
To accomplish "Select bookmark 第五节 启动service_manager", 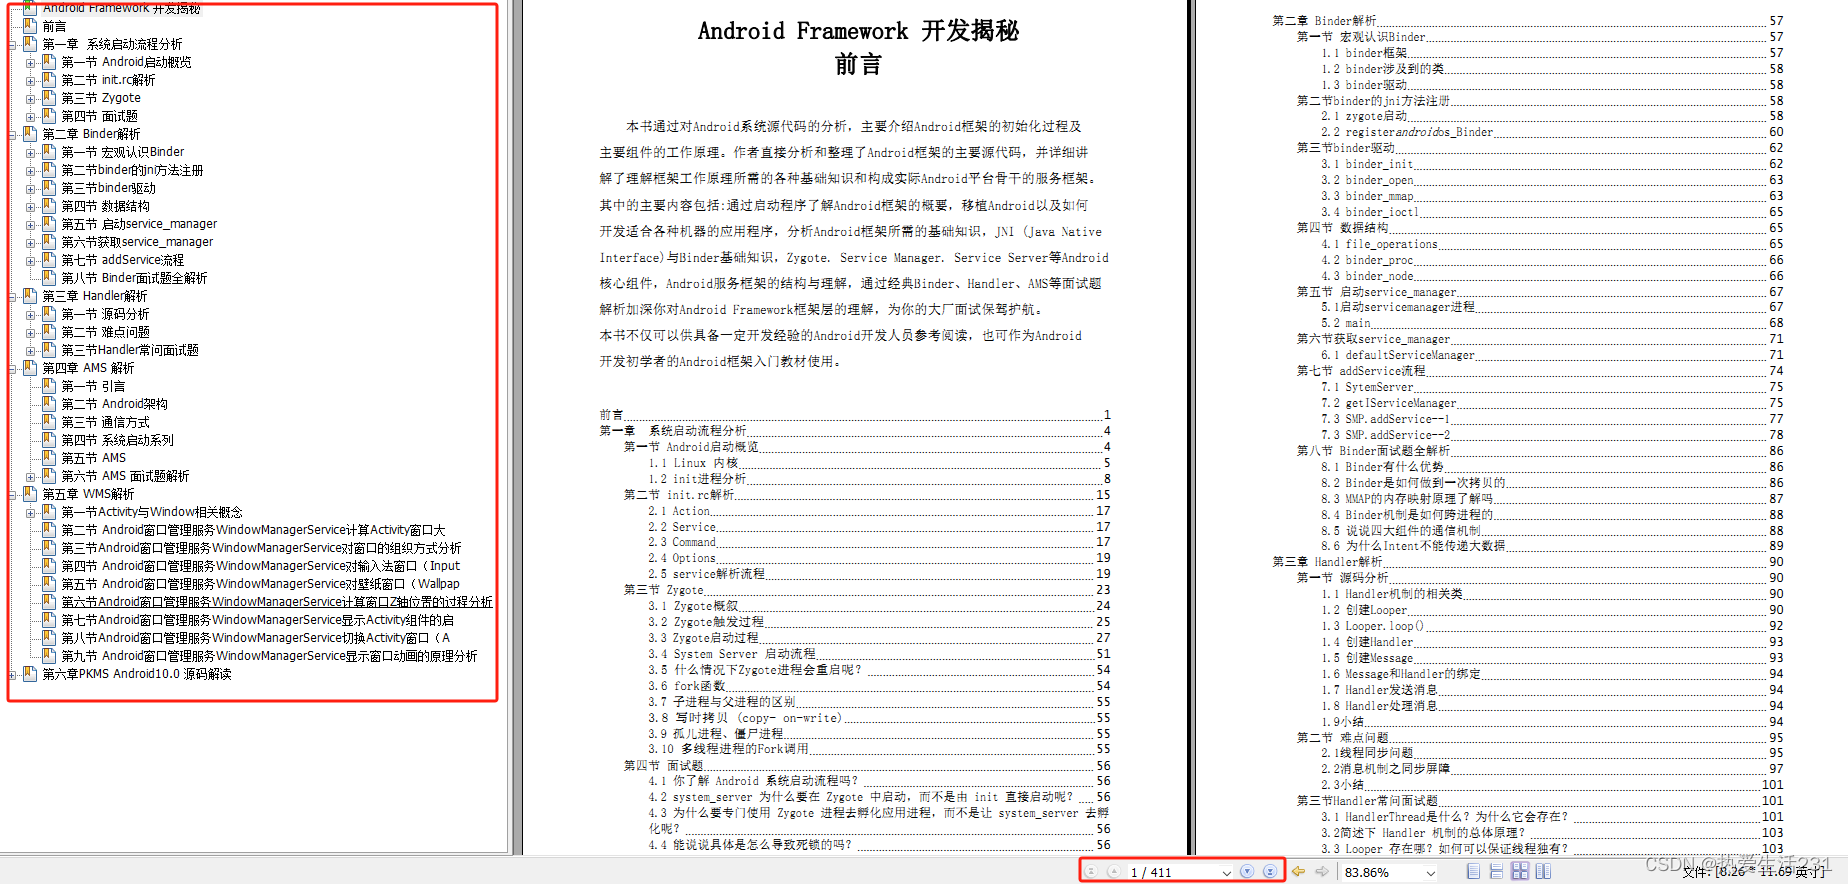I will 139,224.
